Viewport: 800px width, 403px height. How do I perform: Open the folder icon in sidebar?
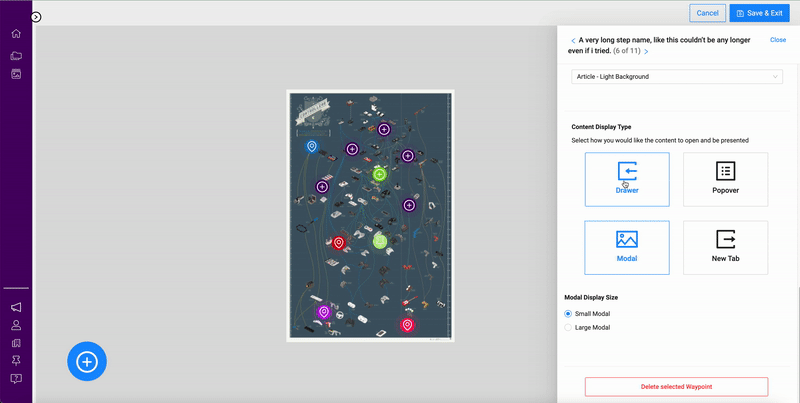click(16, 55)
